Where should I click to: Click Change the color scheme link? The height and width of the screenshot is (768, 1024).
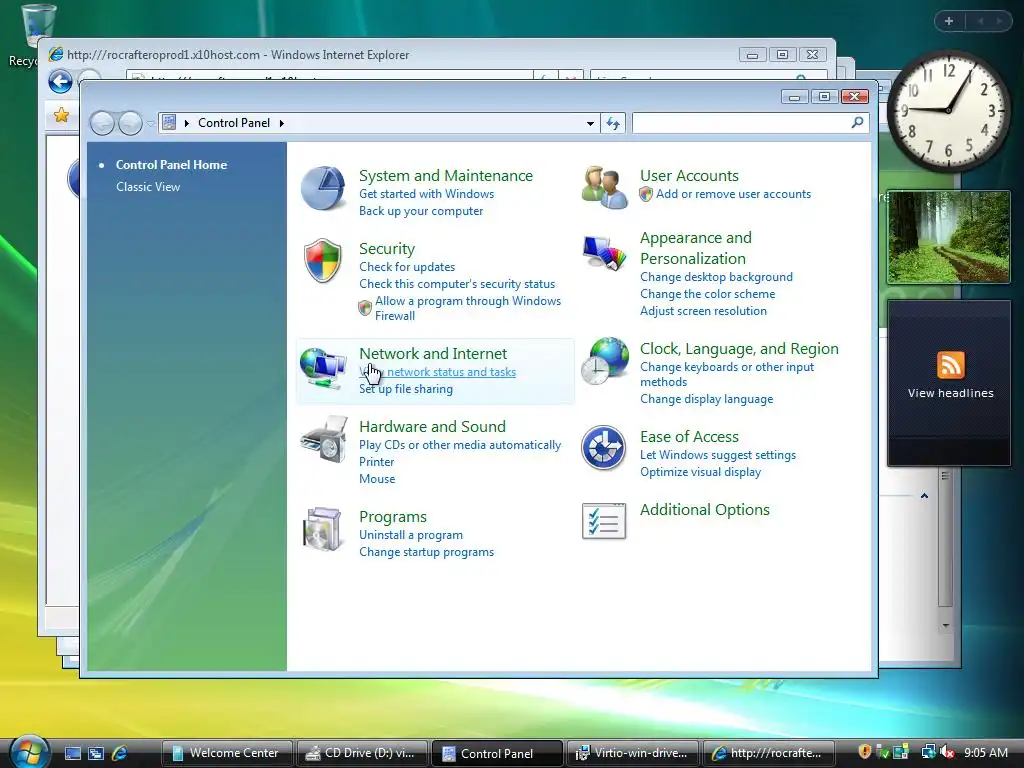[x=707, y=294]
